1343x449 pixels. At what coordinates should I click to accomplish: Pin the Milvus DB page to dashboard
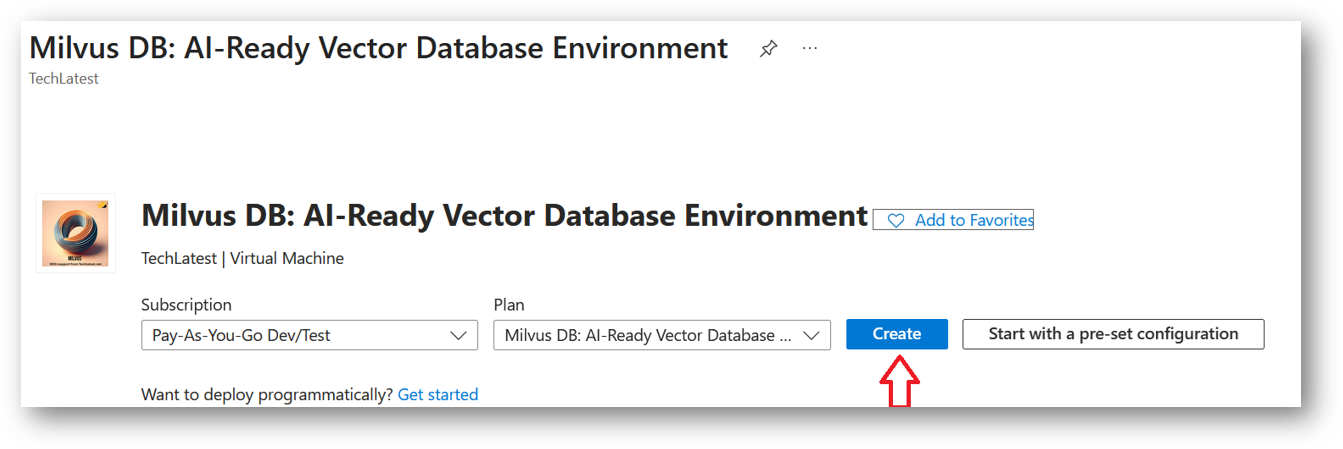click(x=768, y=49)
